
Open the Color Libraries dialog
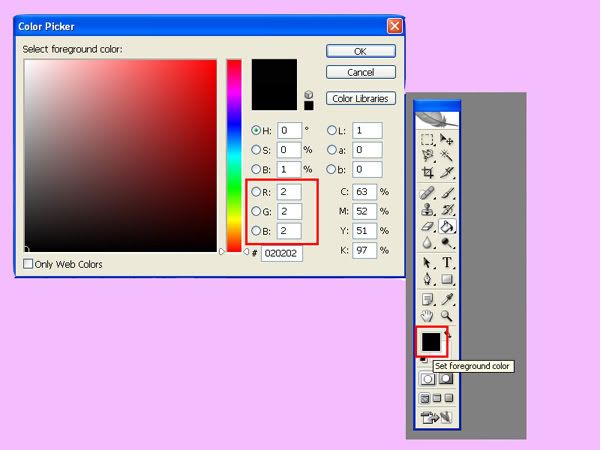tap(360, 98)
